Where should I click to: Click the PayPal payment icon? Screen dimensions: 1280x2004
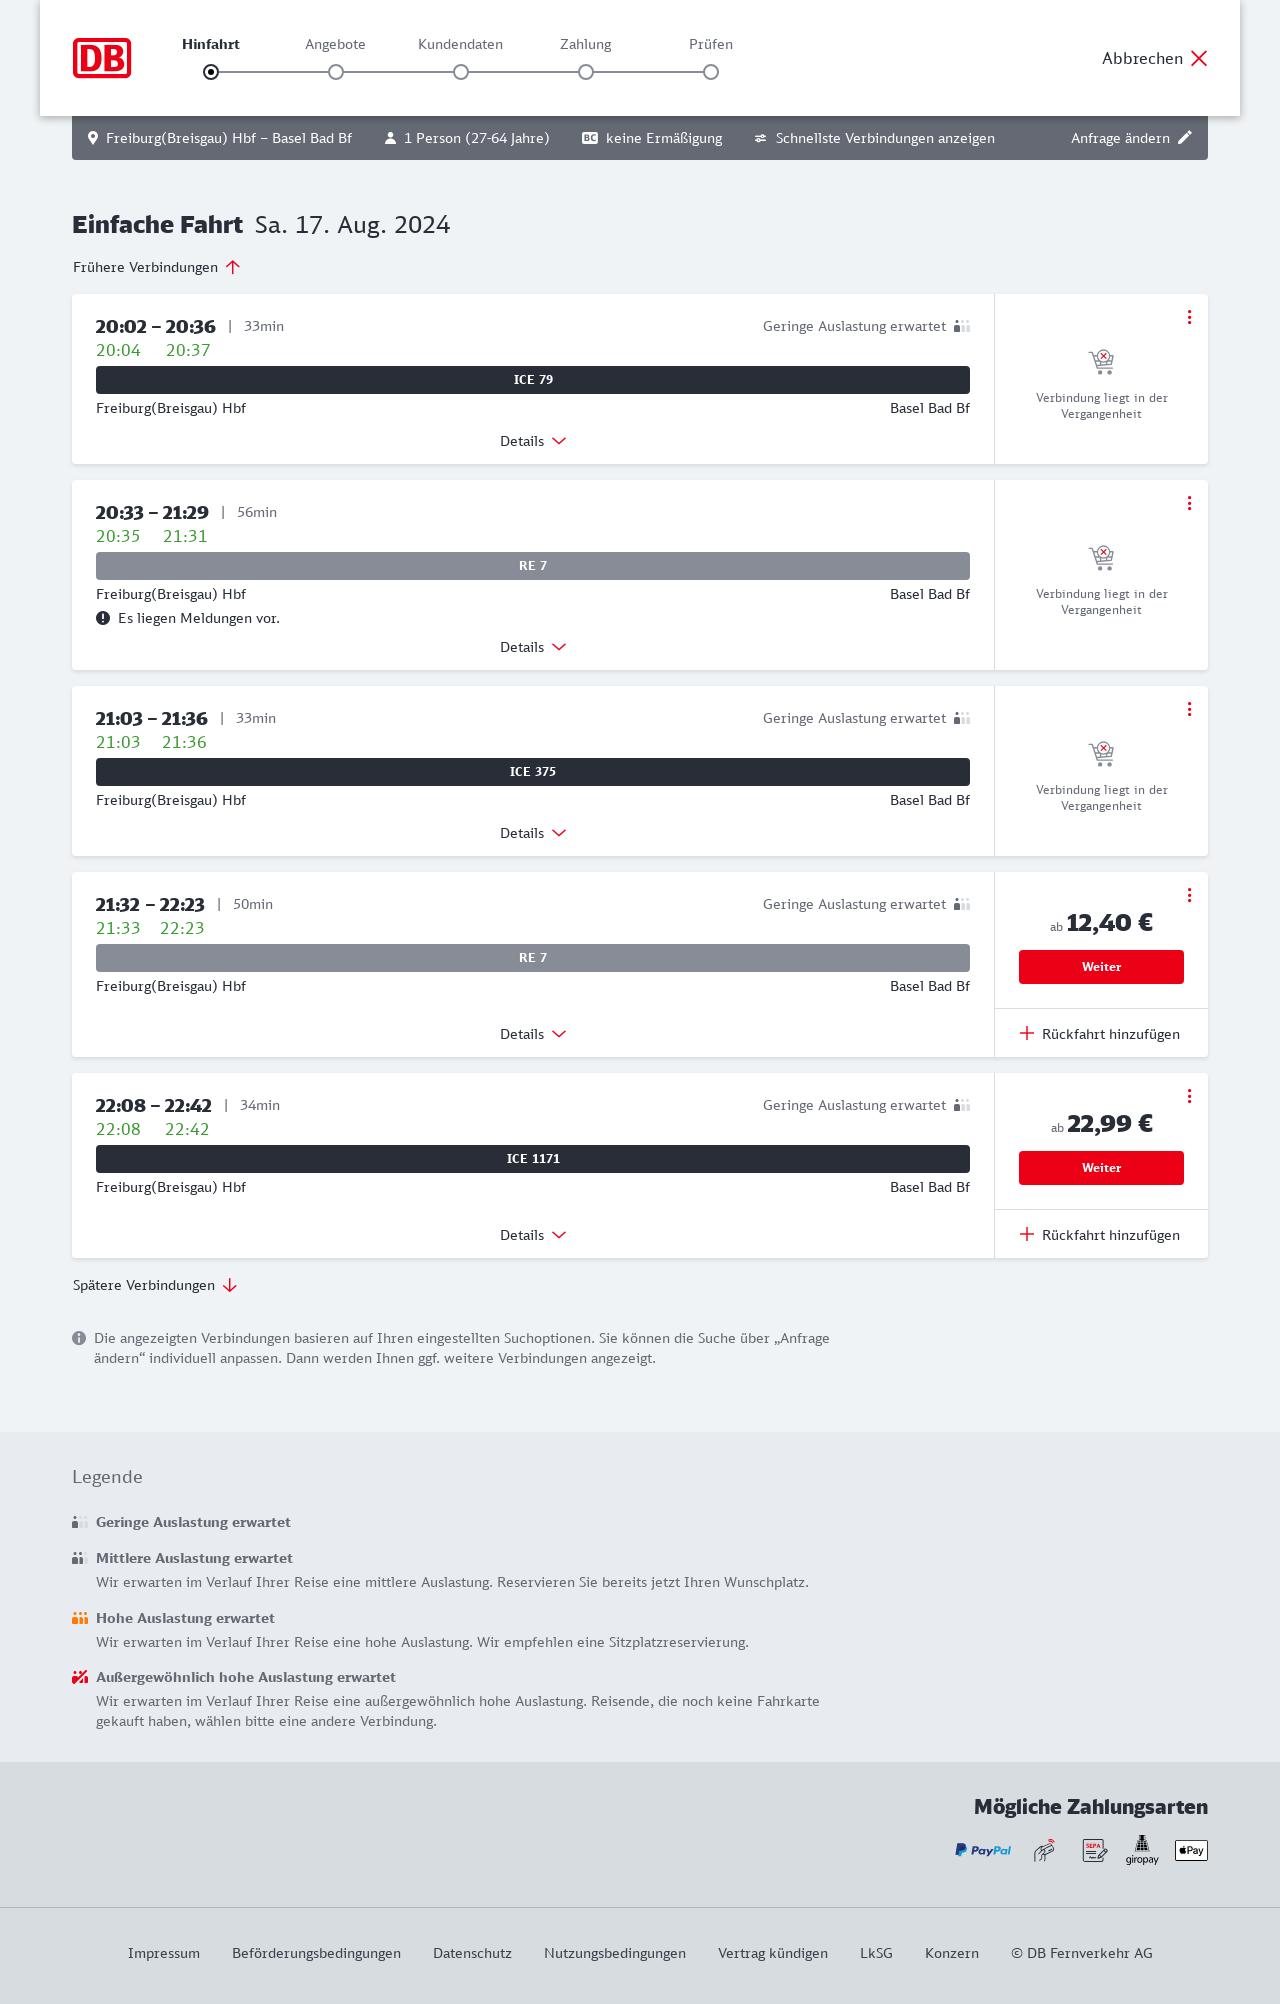click(x=983, y=1850)
